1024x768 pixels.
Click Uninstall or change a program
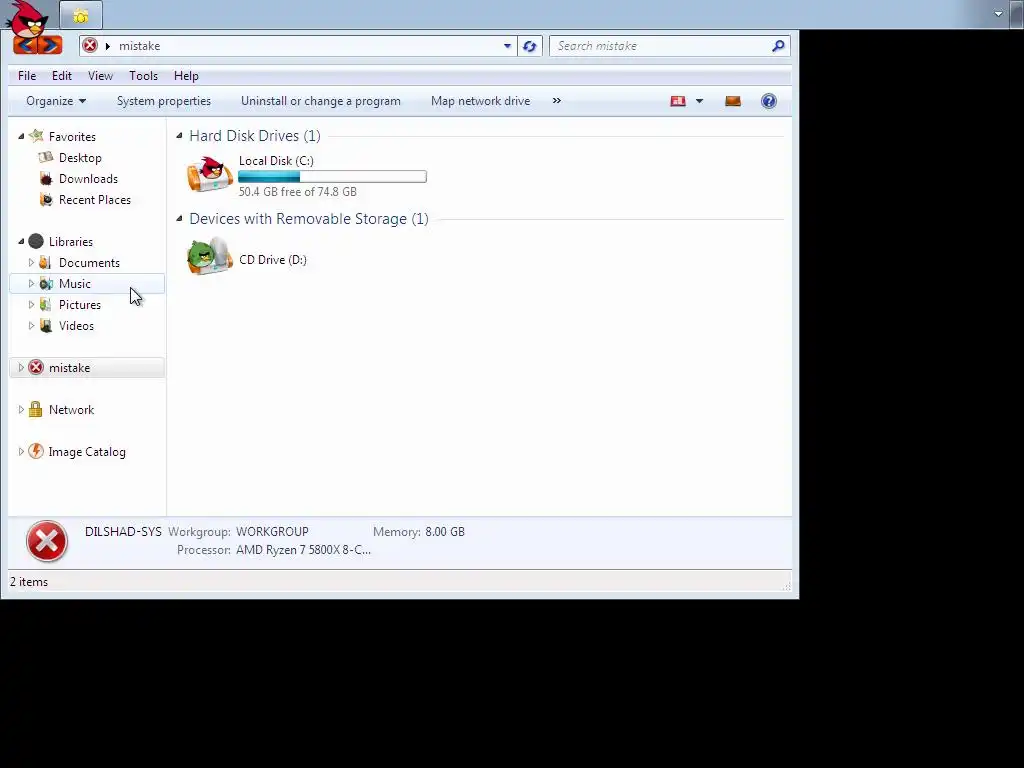(x=321, y=101)
